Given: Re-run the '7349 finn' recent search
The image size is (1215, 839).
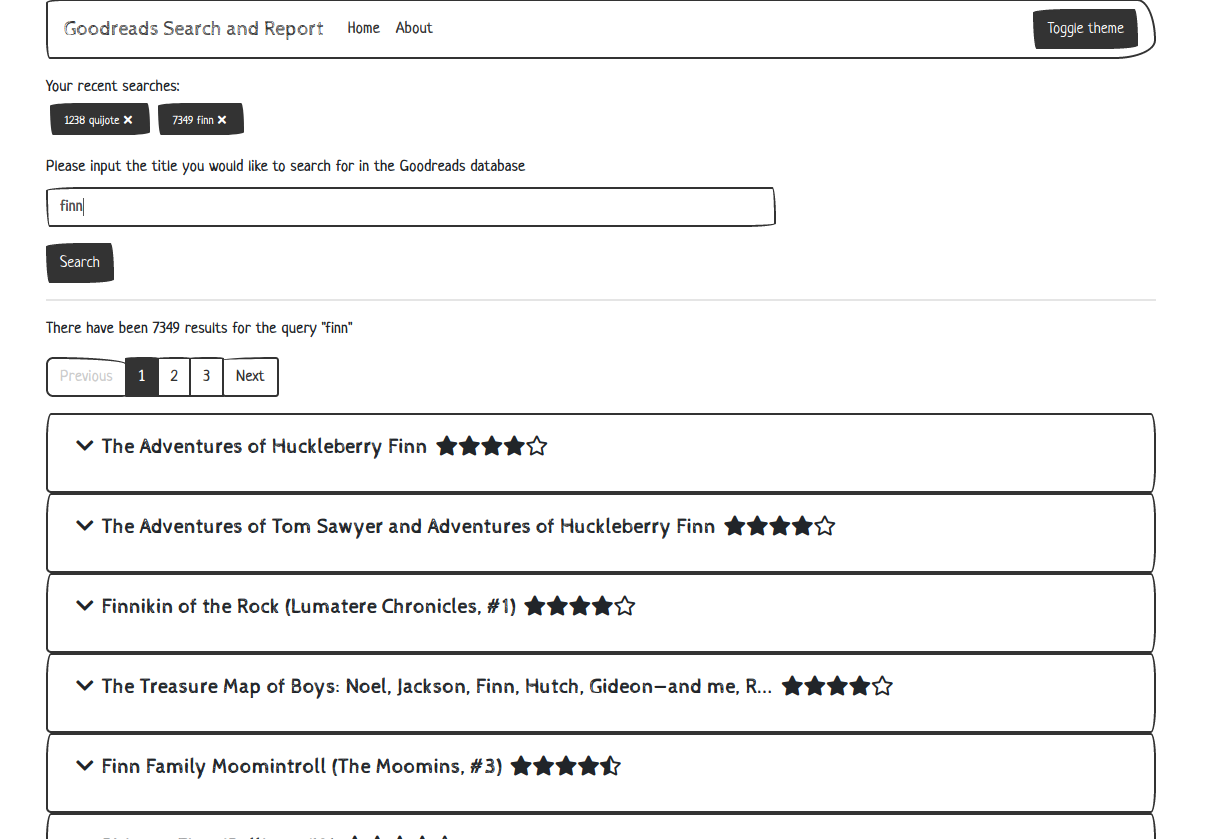Looking at the screenshot, I should pos(192,120).
